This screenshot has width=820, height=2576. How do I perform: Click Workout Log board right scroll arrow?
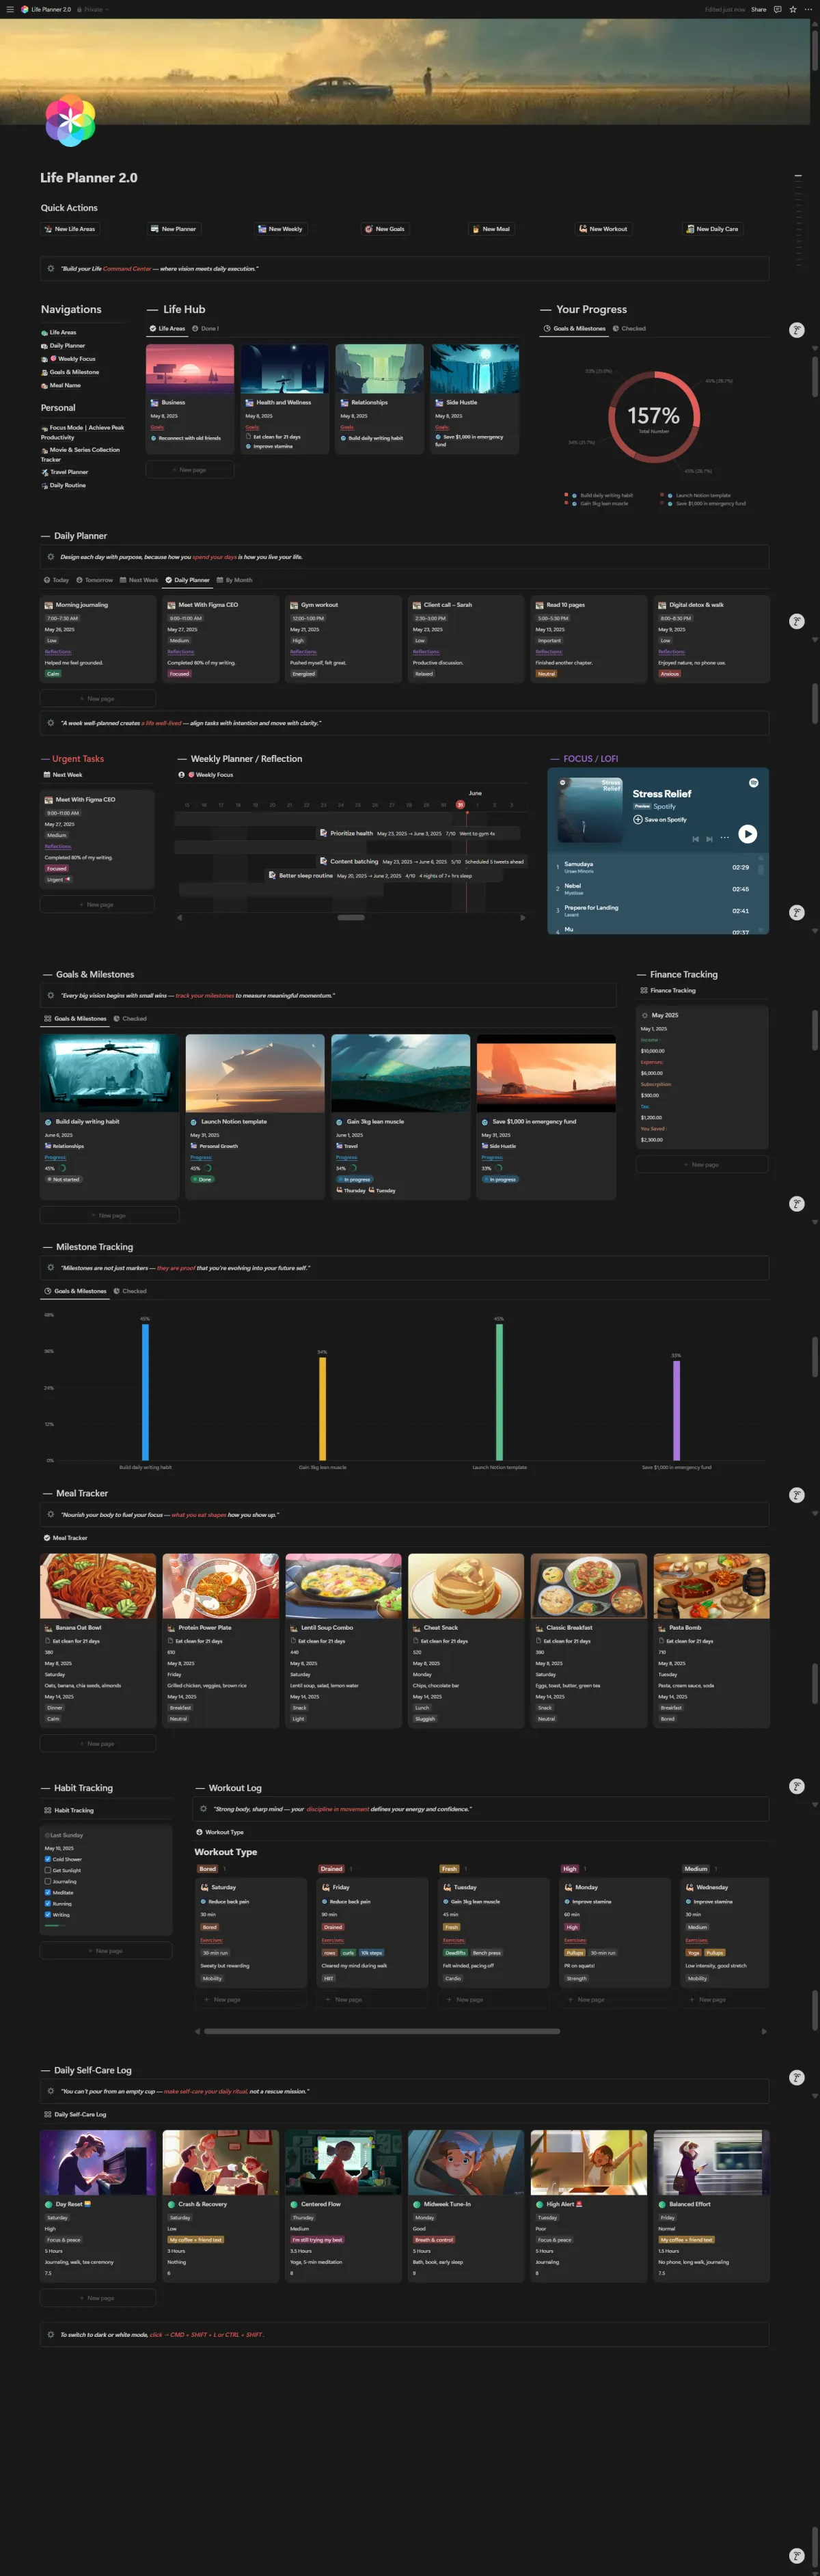pyautogui.click(x=763, y=2031)
